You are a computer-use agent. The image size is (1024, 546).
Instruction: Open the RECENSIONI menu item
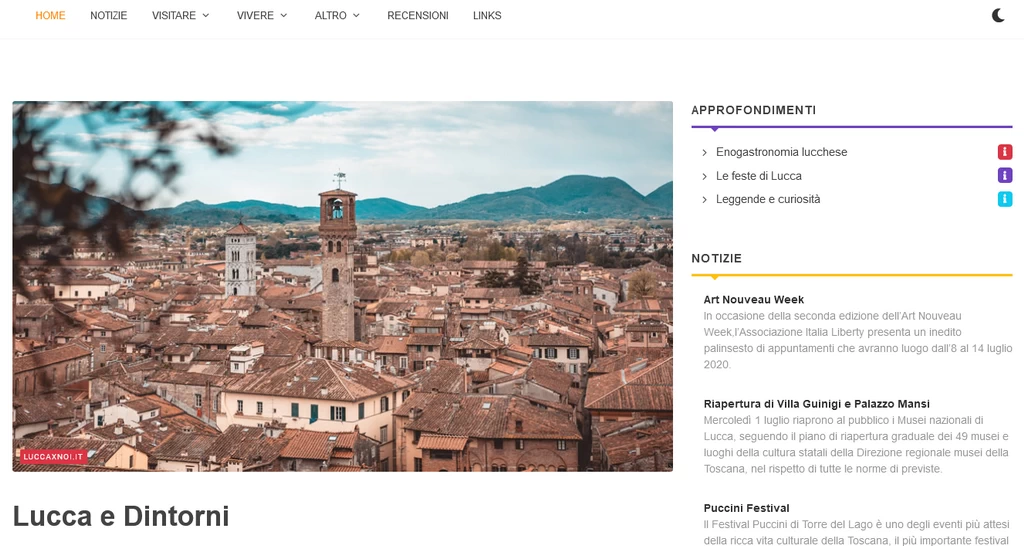click(x=417, y=15)
